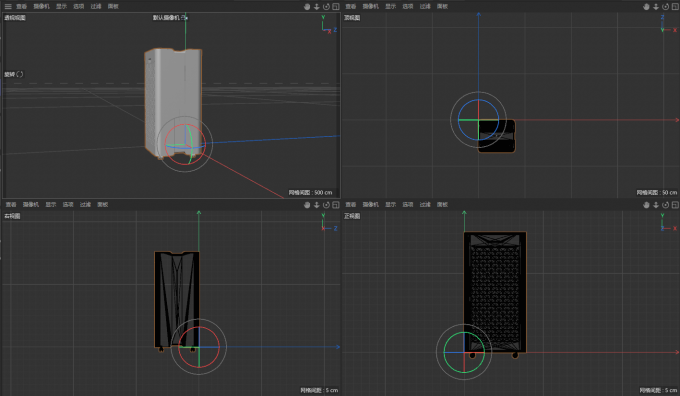Toggle maximize for the perspective viewport

[x=336, y=7]
